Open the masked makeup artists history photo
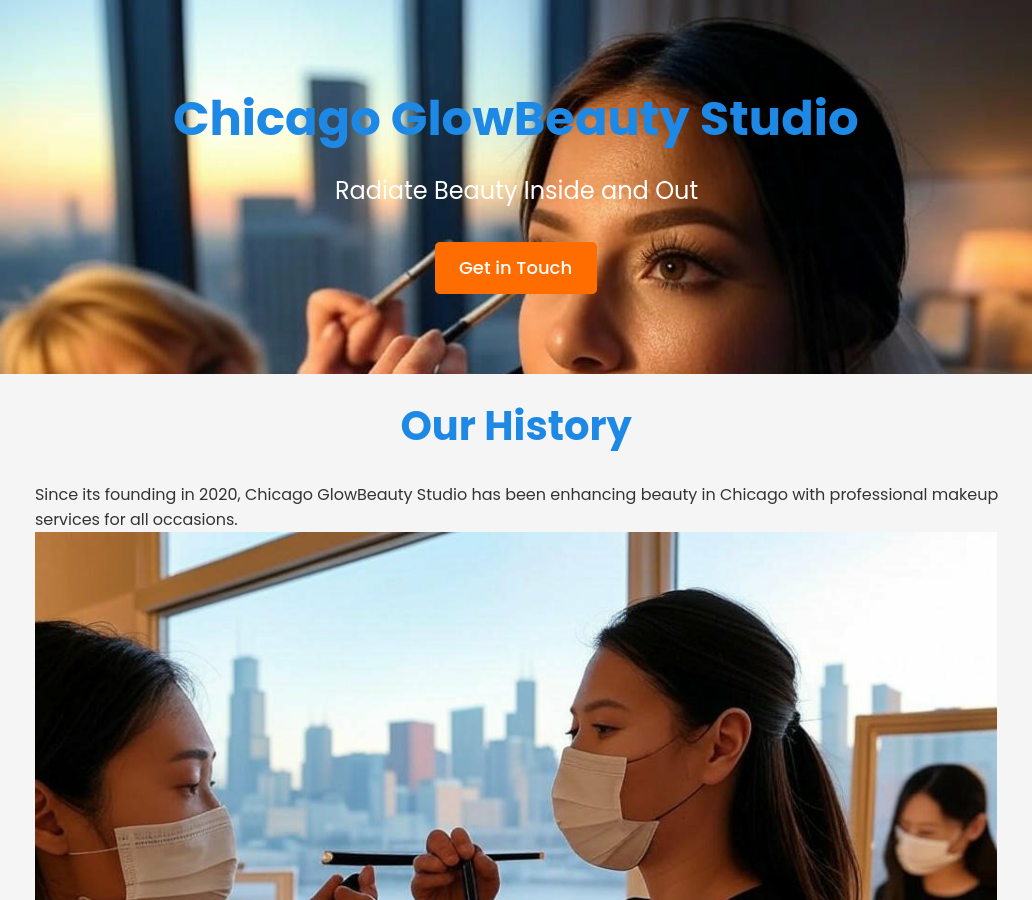Viewport: 1032px width, 900px height. pyautogui.click(x=516, y=716)
